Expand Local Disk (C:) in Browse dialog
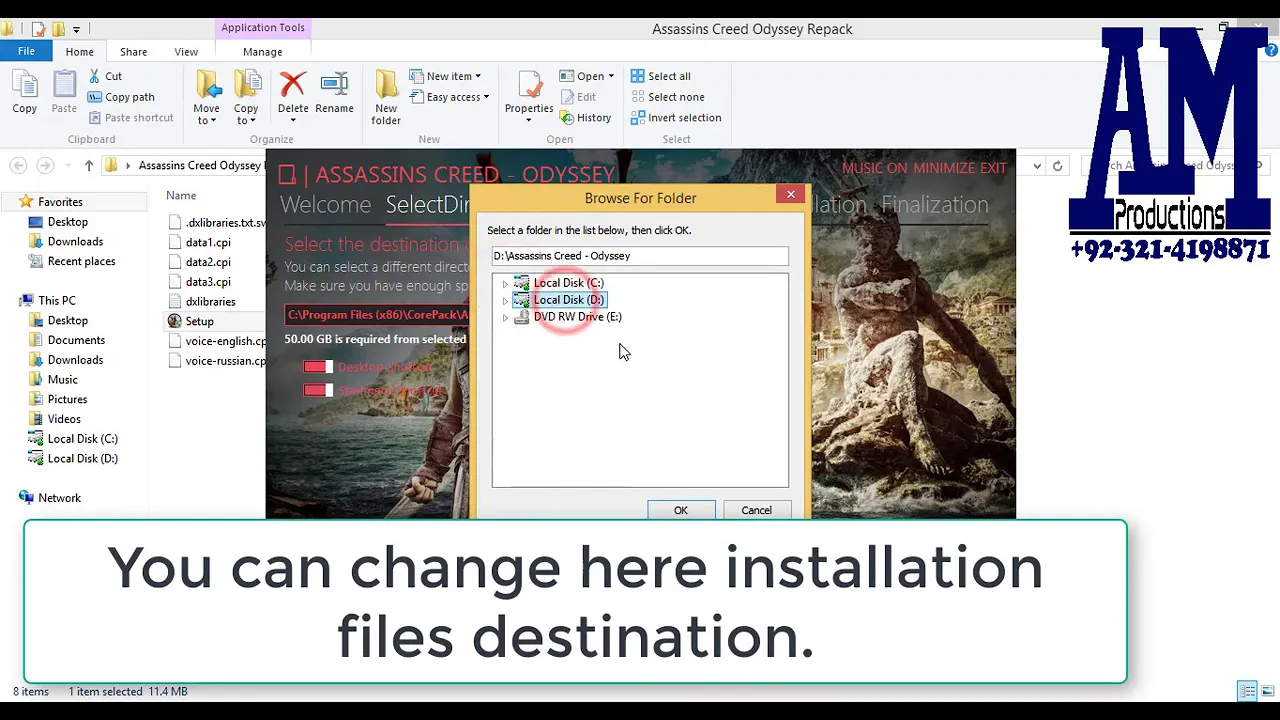Viewport: 1280px width, 720px height. (x=505, y=284)
